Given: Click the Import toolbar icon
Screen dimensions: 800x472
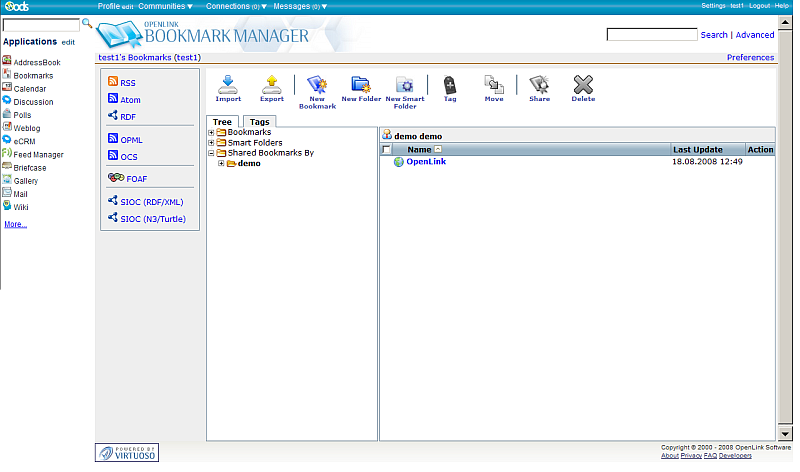Looking at the screenshot, I should [228, 85].
